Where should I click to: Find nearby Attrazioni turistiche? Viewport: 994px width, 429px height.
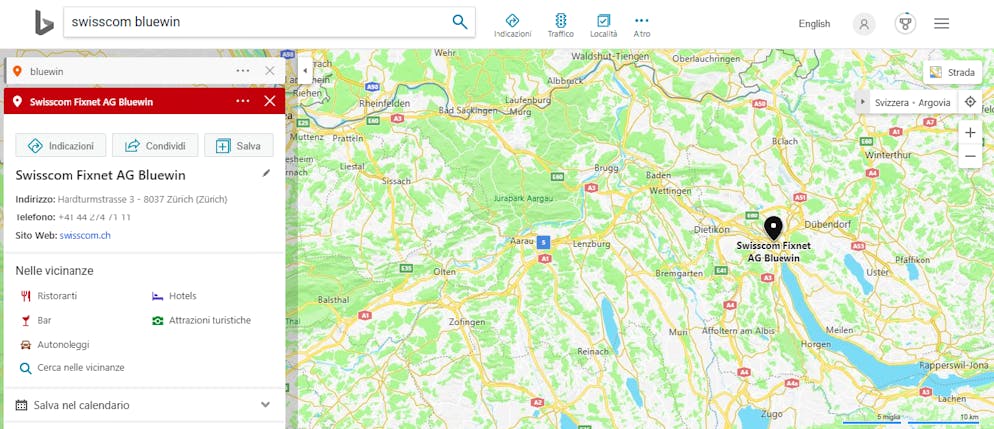point(202,321)
